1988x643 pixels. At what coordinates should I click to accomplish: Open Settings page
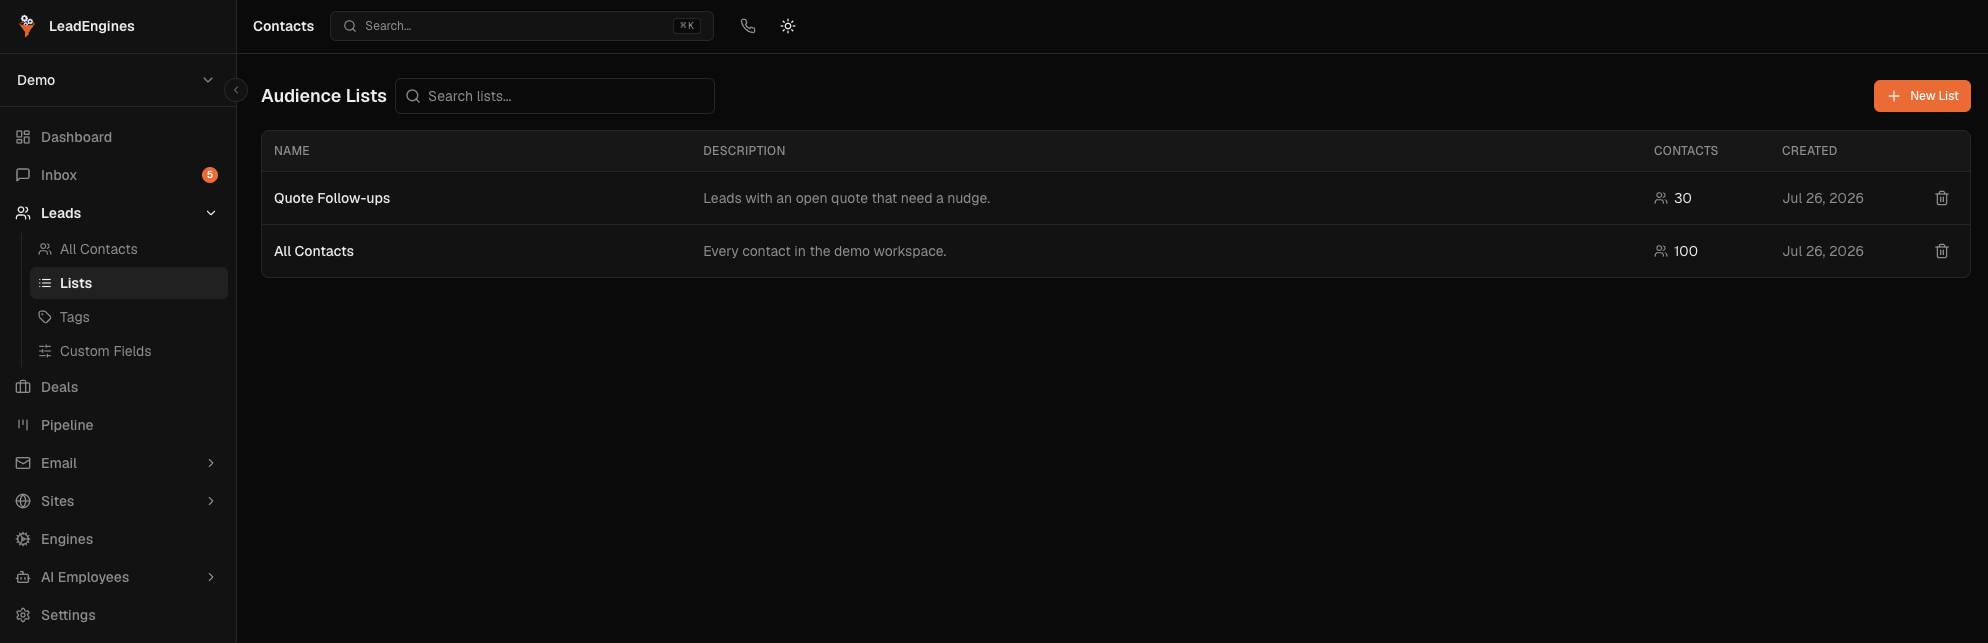click(x=118, y=615)
